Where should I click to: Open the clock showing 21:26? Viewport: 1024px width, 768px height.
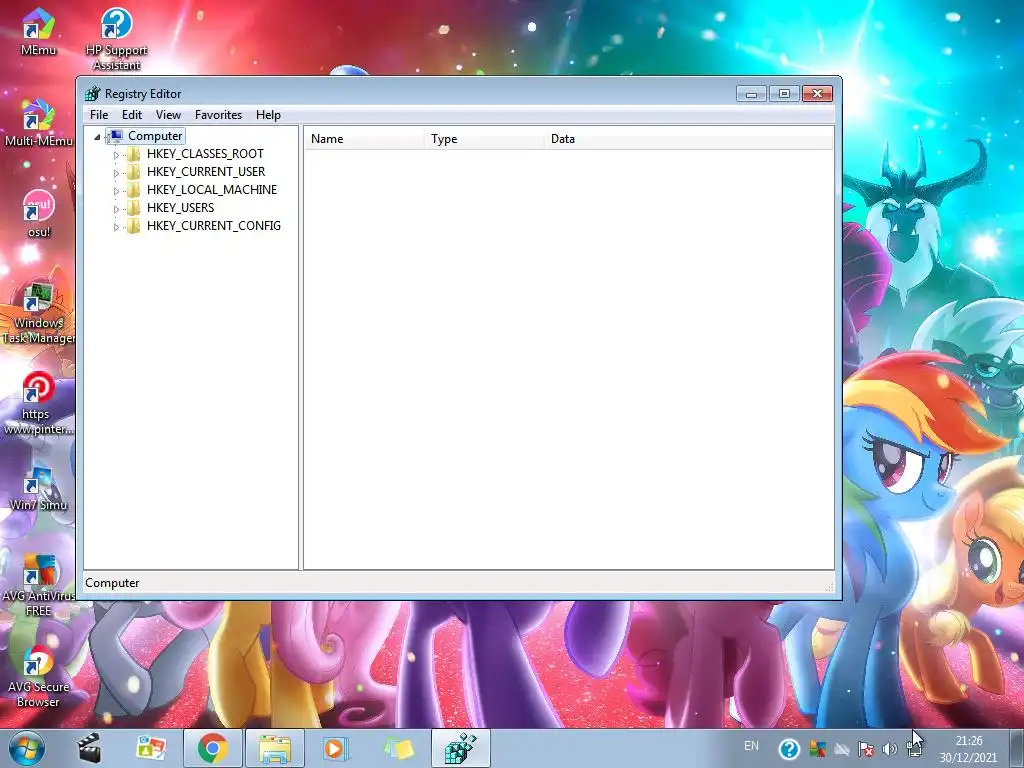968,749
